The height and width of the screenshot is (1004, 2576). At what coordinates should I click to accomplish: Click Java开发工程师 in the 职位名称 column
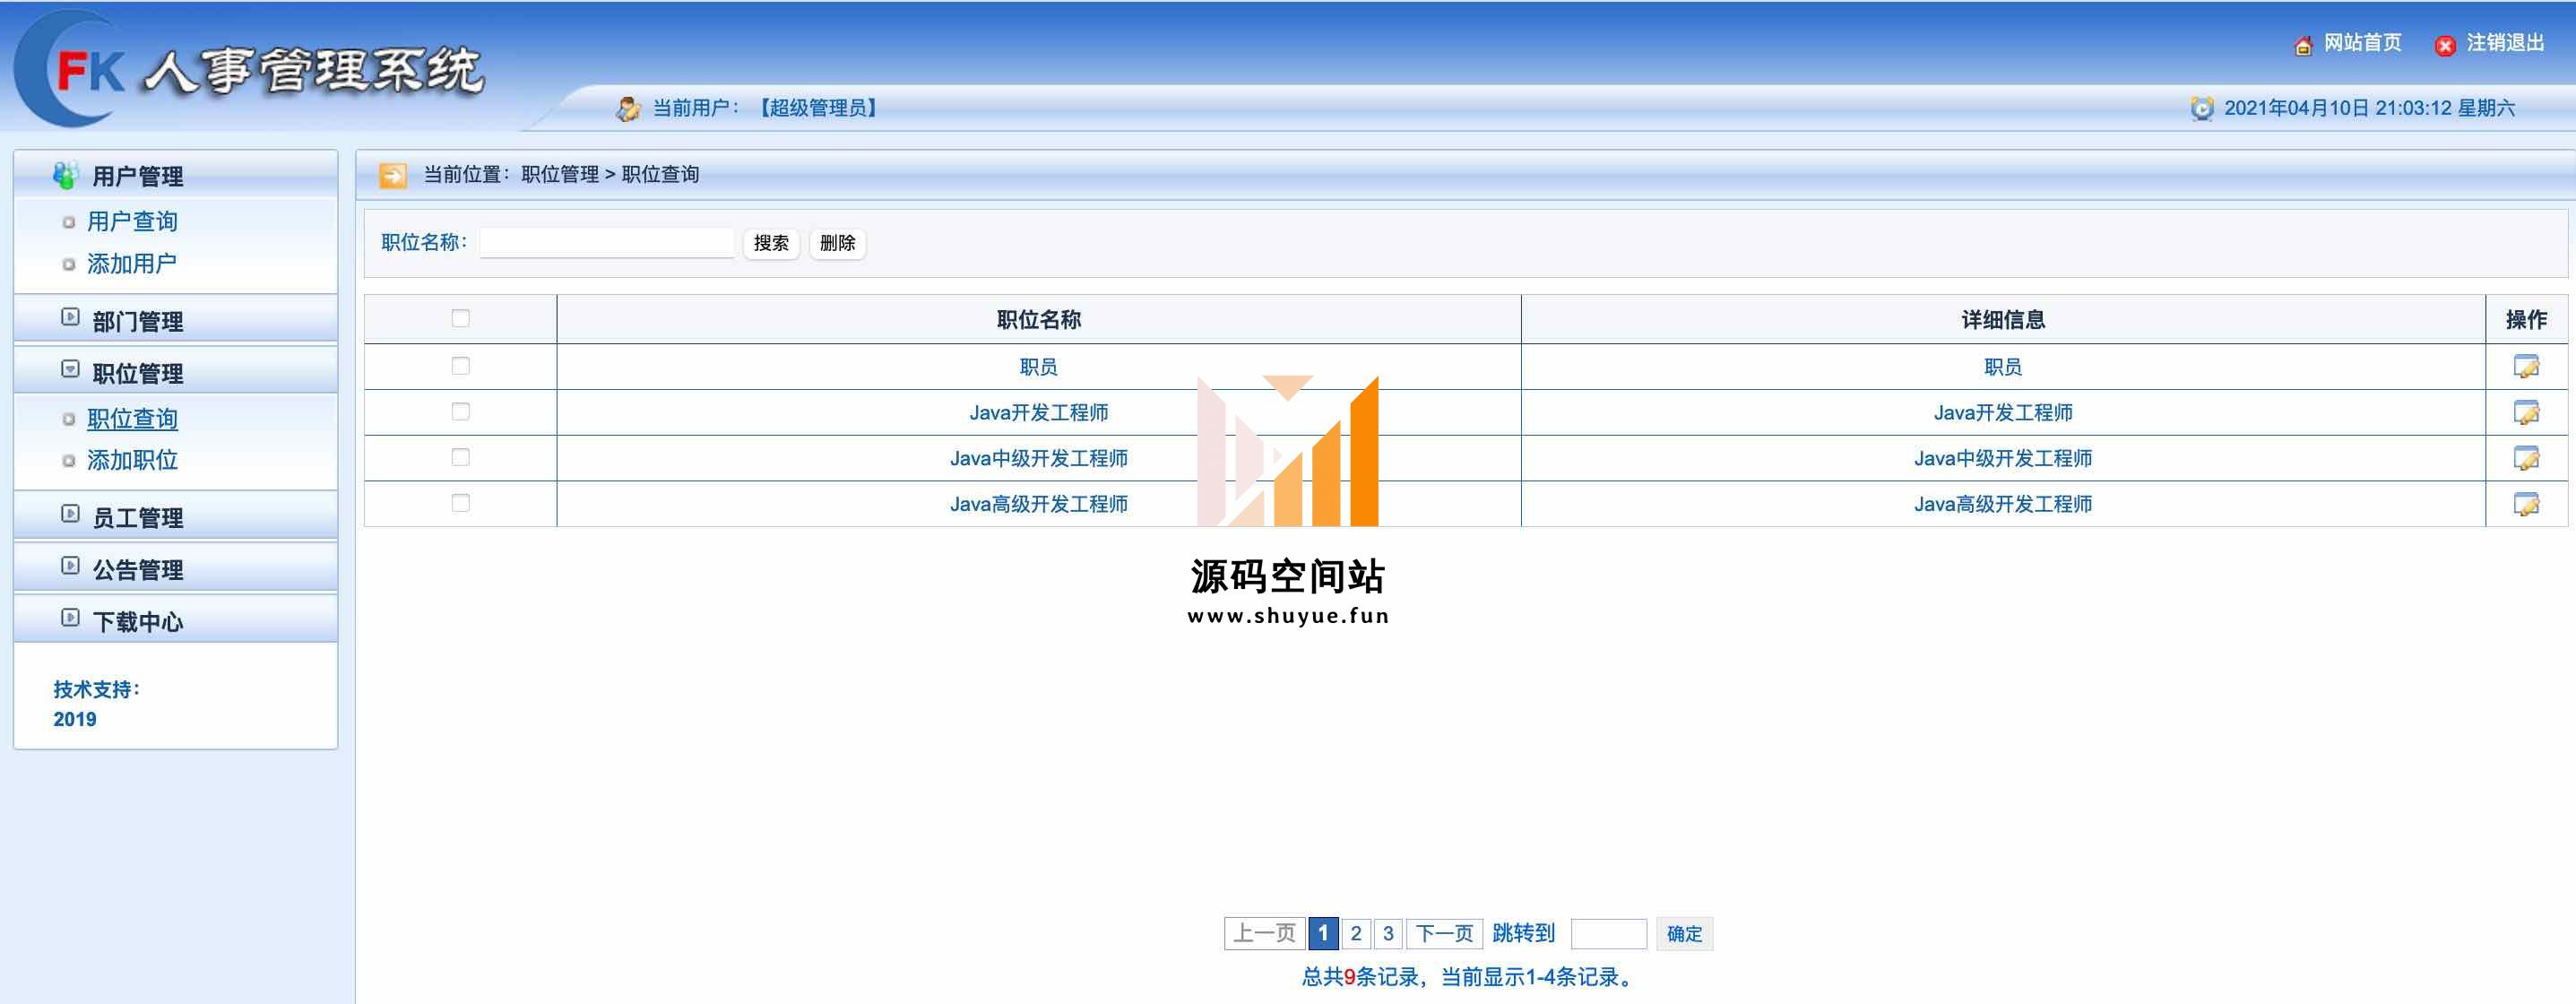coord(1038,412)
